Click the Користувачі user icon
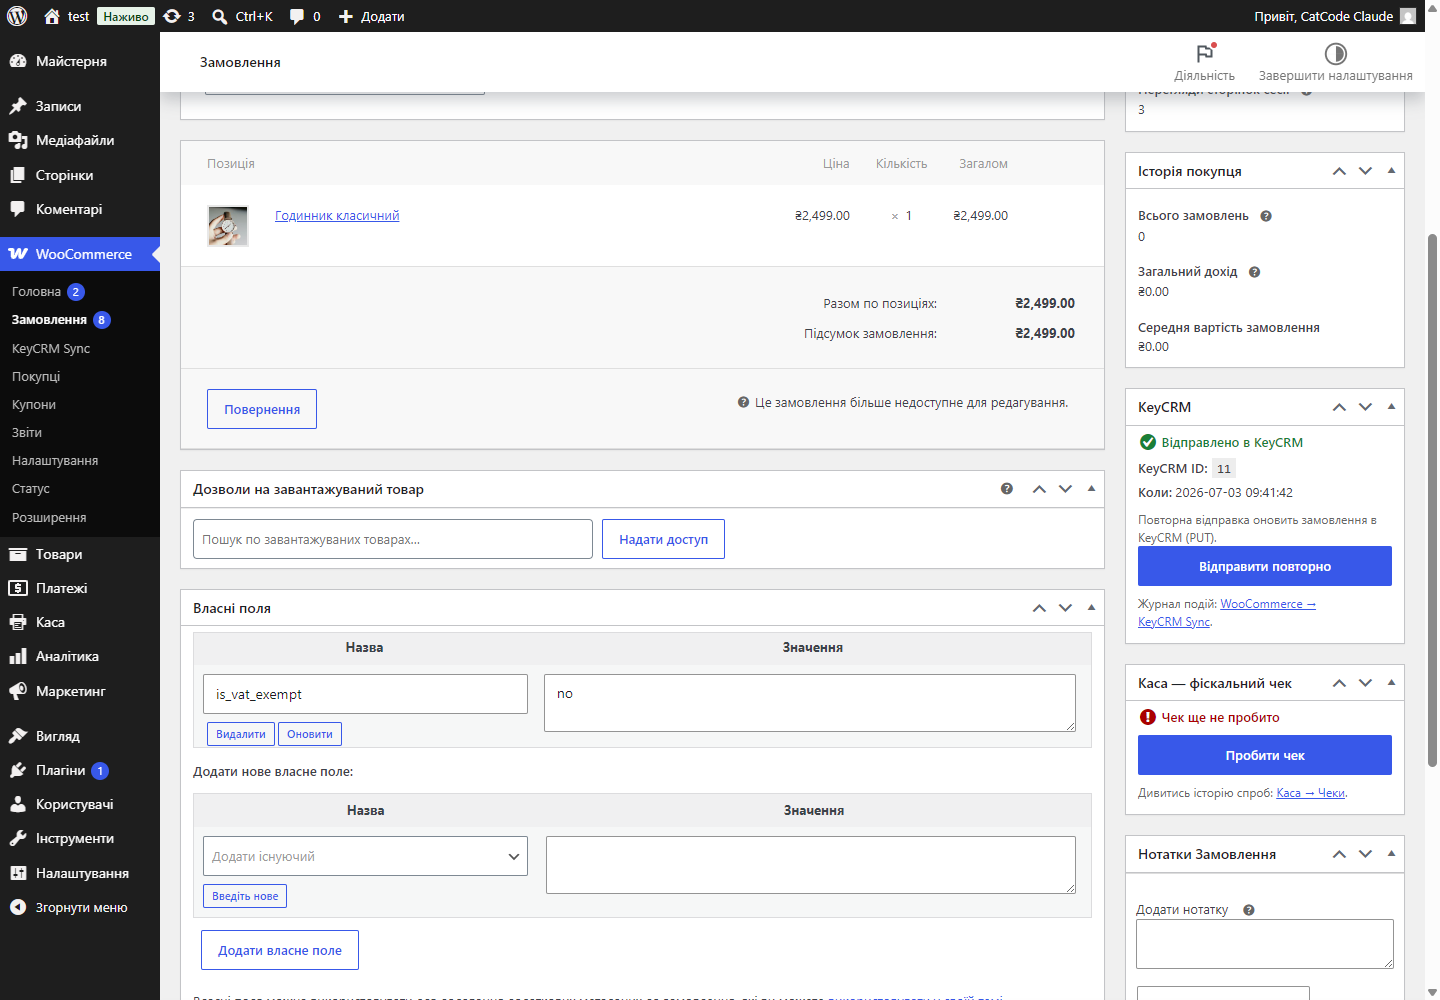 (18, 804)
